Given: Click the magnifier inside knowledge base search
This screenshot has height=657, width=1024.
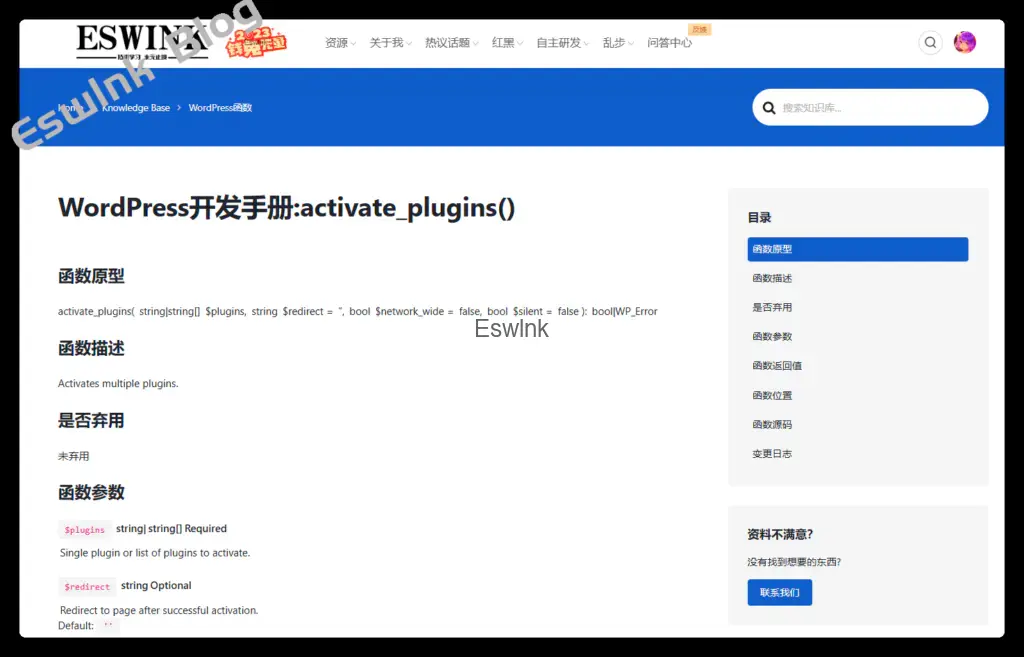Looking at the screenshot, I should 769,108.
